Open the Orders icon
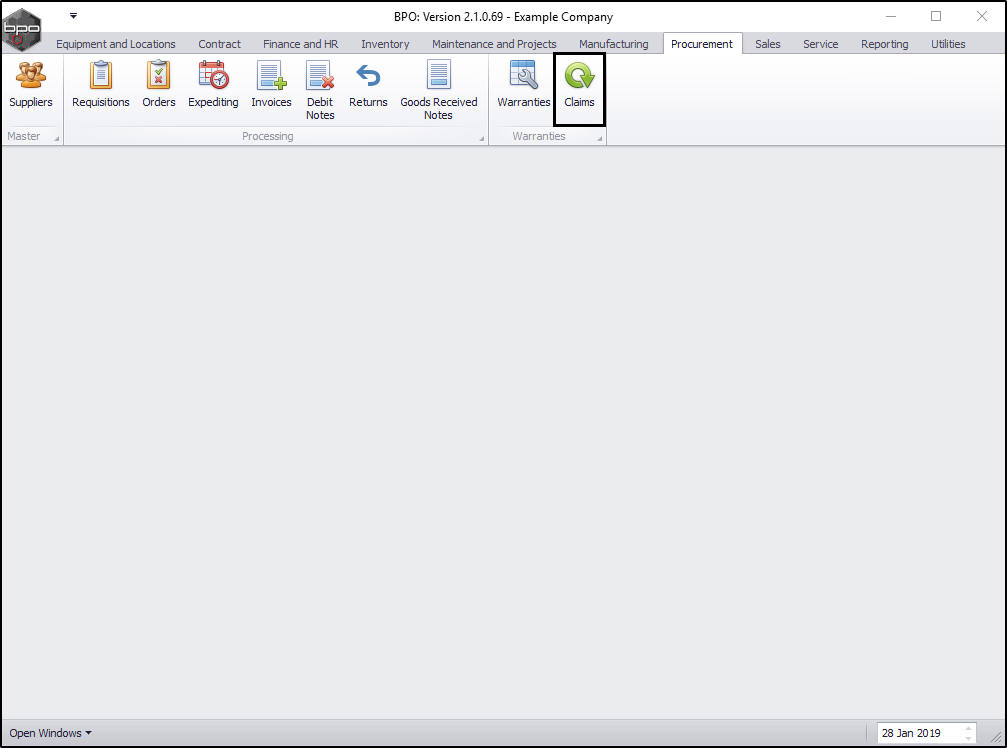Image resolution: width=1007 pixels, height=748 pixels. (159, 85)
